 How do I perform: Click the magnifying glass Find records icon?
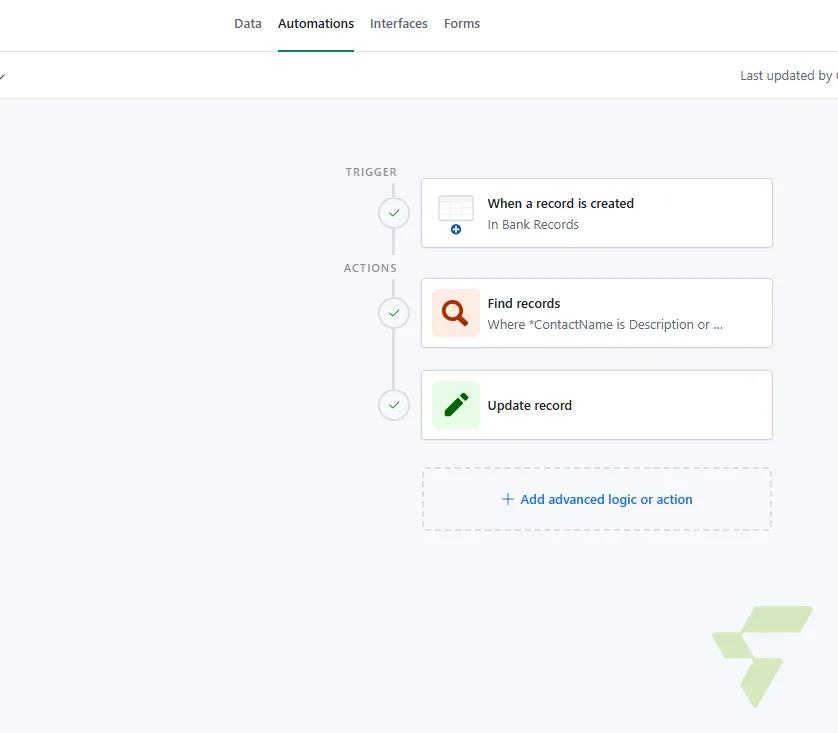coord(456,313)
